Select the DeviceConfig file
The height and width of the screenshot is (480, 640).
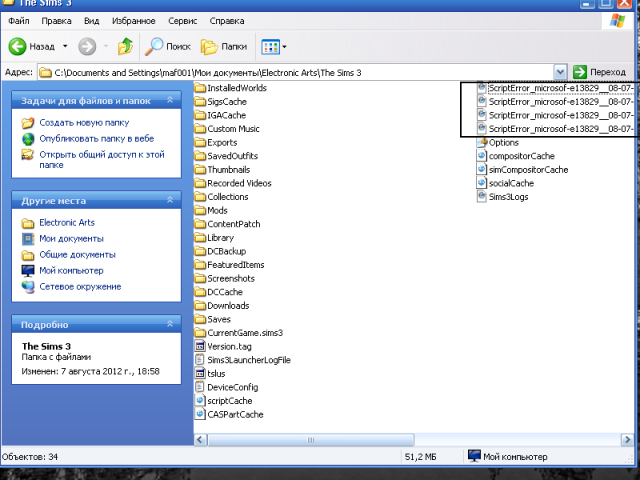coord(232,387)
